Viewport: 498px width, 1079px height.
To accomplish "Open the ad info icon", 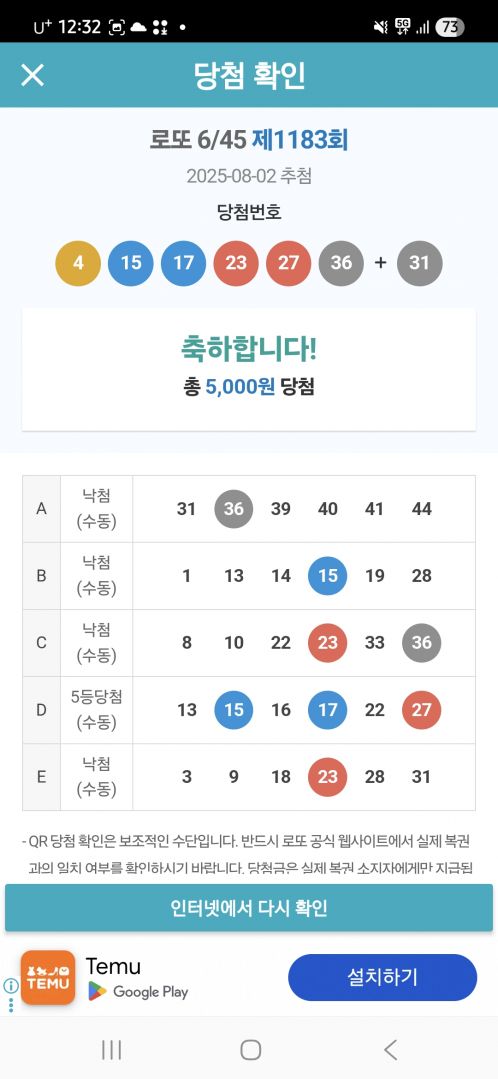I will [x=10, y=986].
